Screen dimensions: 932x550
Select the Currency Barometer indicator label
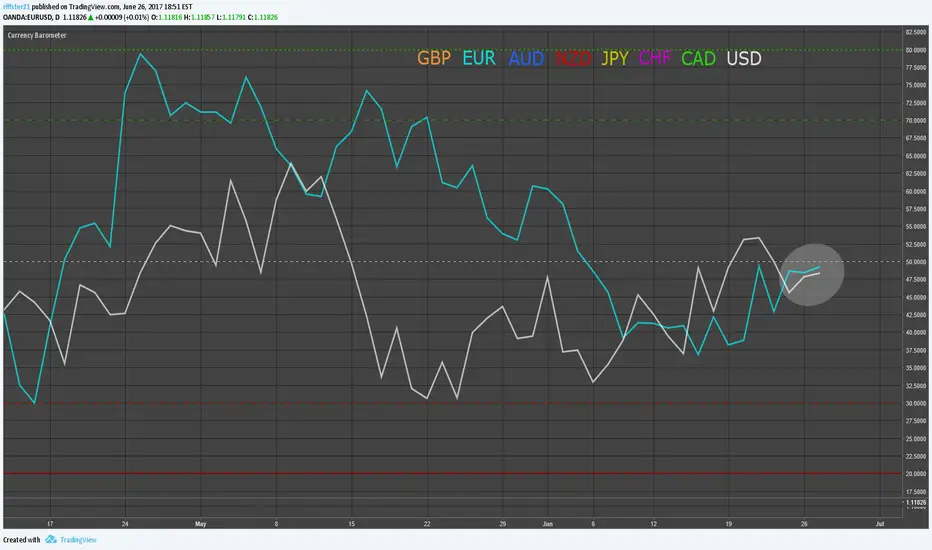[x=37, y=35]
